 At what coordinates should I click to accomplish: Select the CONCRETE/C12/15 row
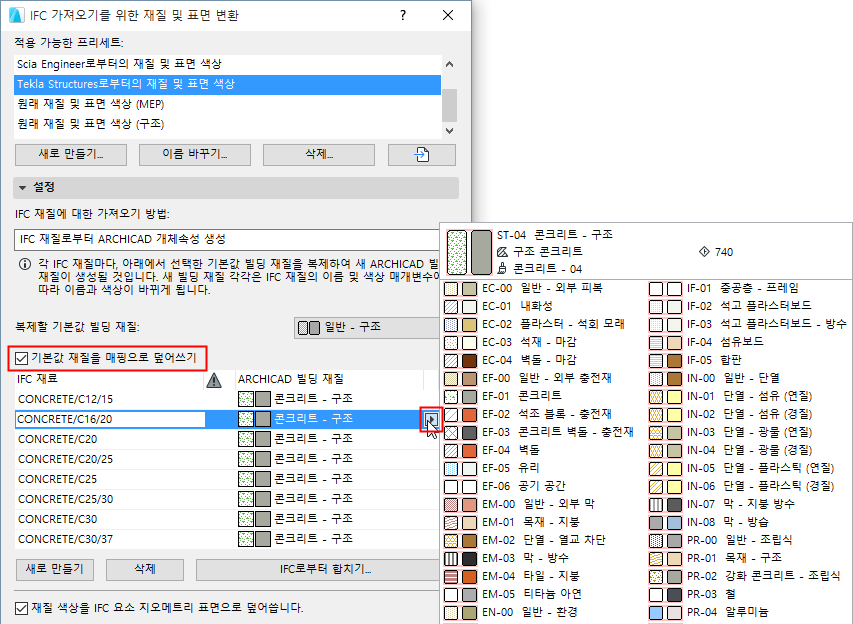pyautogui.click(x=226, y=399)
